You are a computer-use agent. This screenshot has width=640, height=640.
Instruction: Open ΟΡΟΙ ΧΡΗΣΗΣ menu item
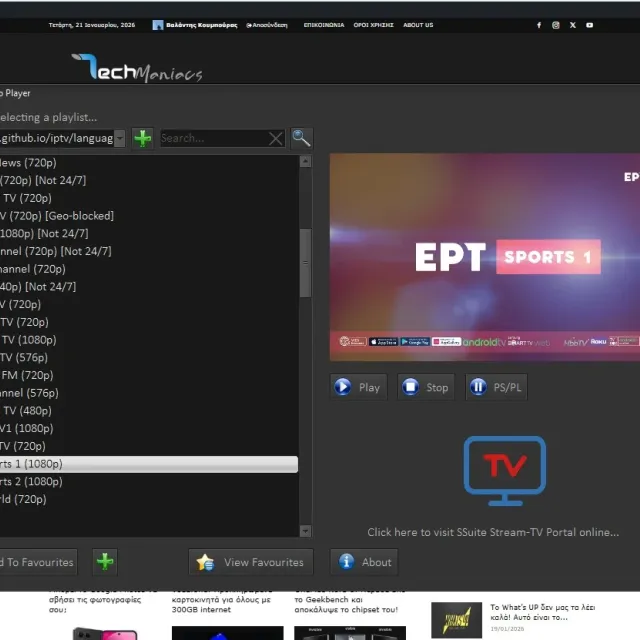click(x=373, y=25)
